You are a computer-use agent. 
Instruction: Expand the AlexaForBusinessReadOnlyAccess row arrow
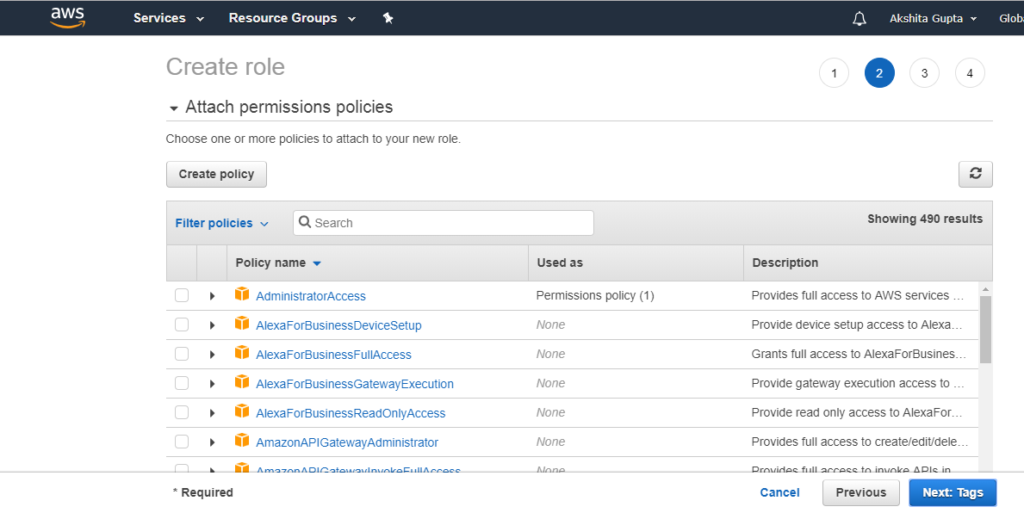pyautogui.click(x=212, y=413)
